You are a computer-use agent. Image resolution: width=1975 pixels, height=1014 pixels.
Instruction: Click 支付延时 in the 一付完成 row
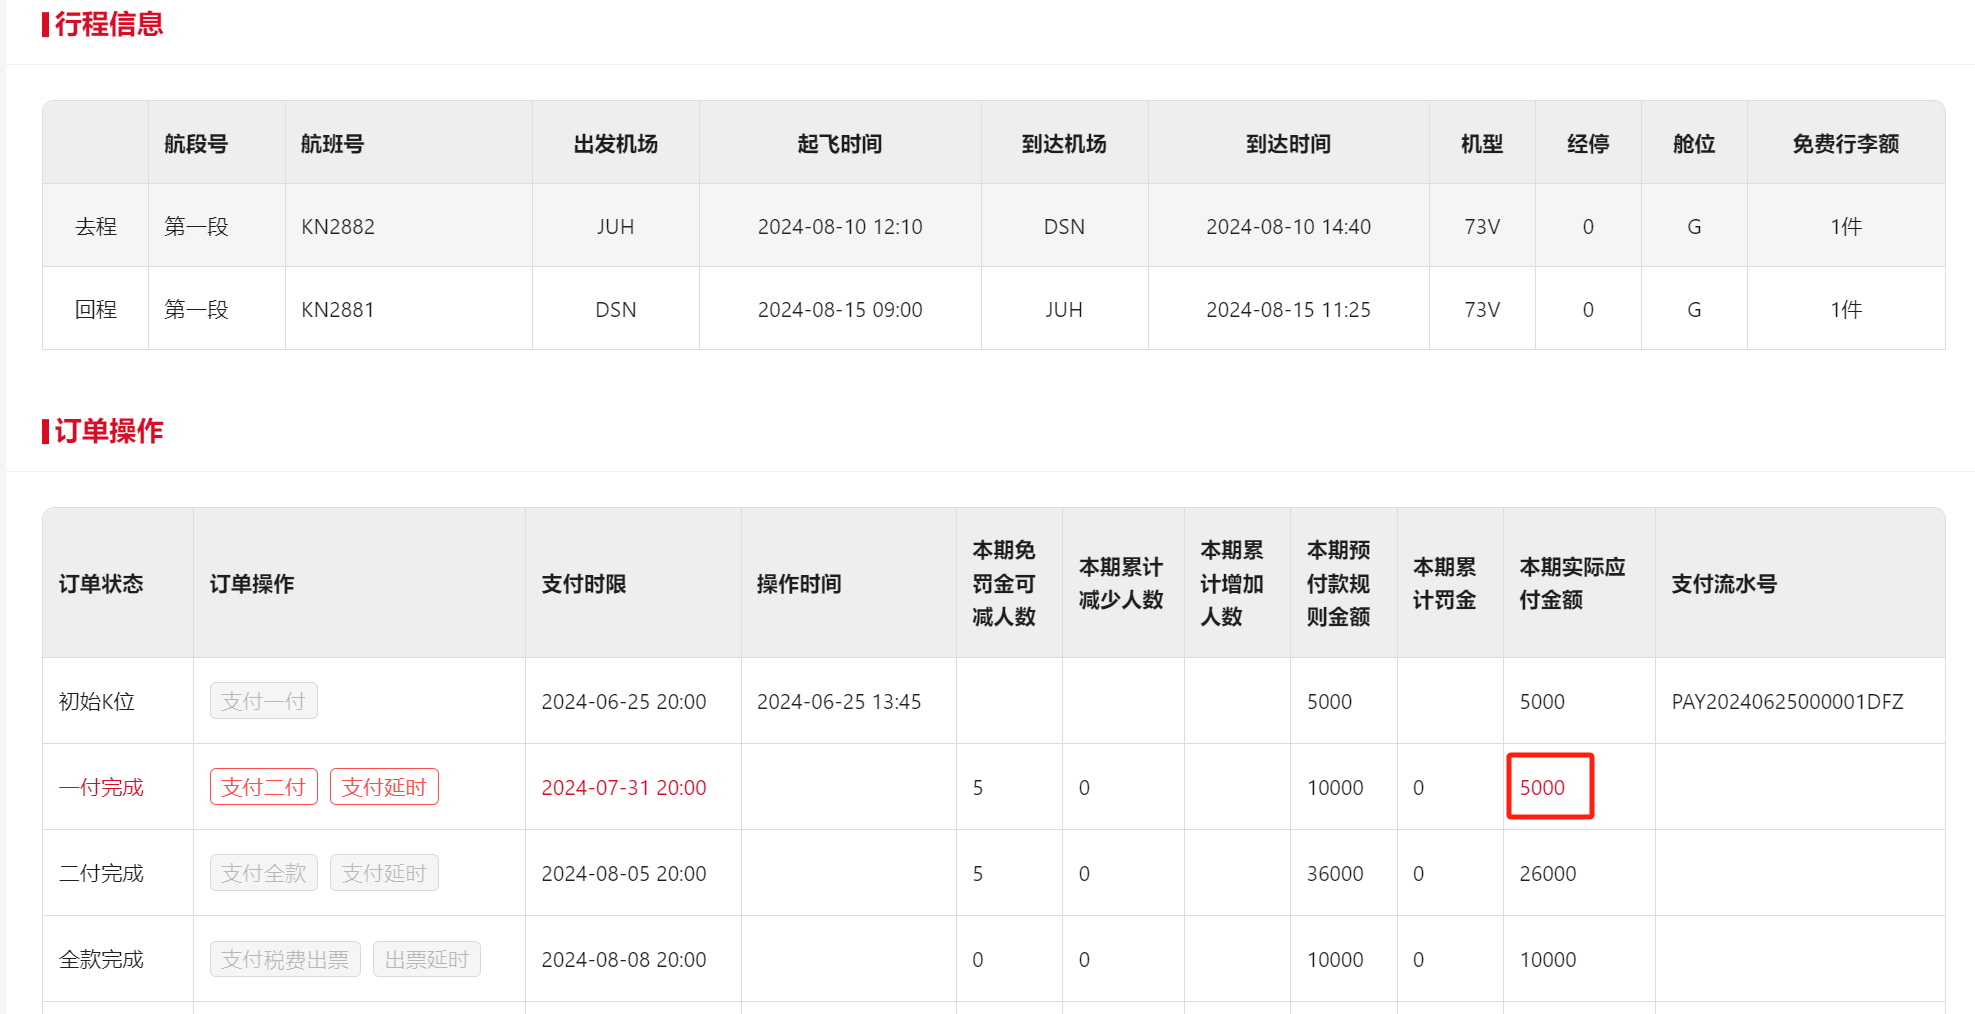click(384, 787)
